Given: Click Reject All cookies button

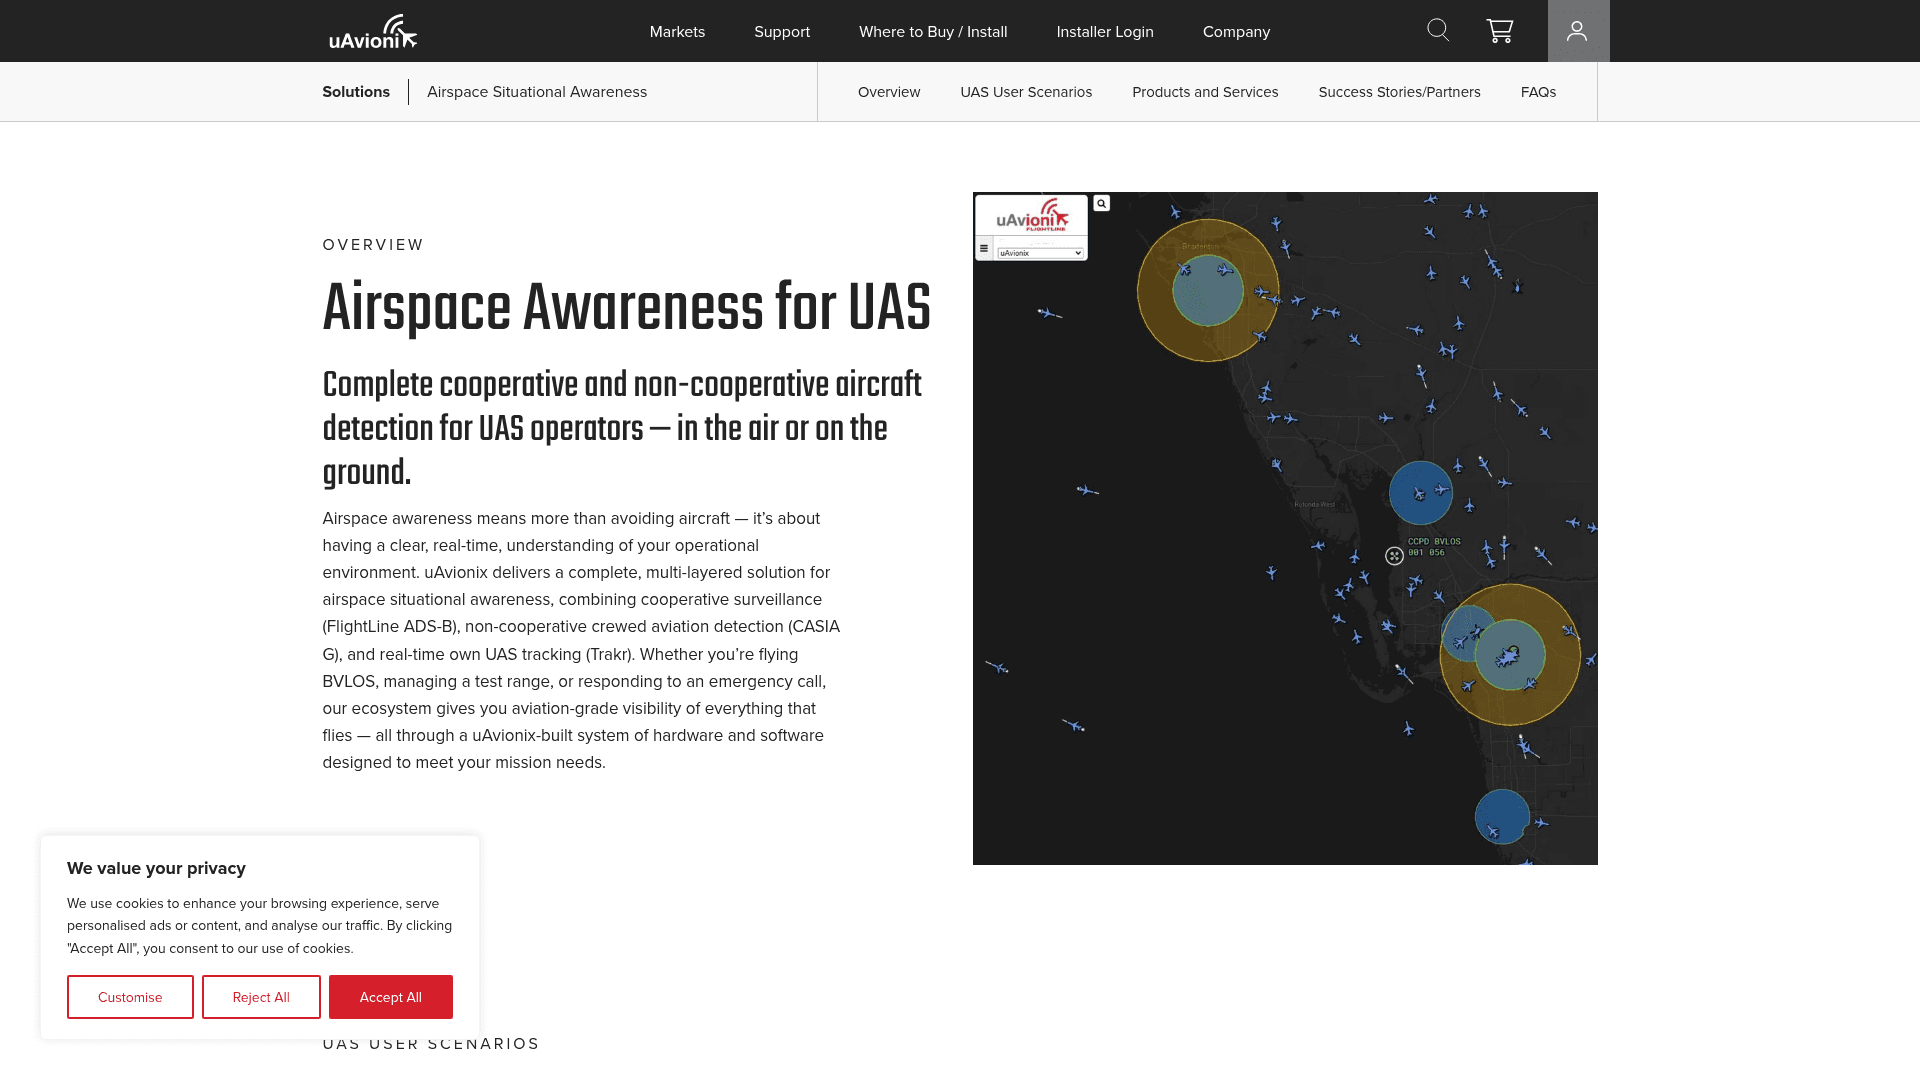Looking at the screenshot, I should point(261,997).
